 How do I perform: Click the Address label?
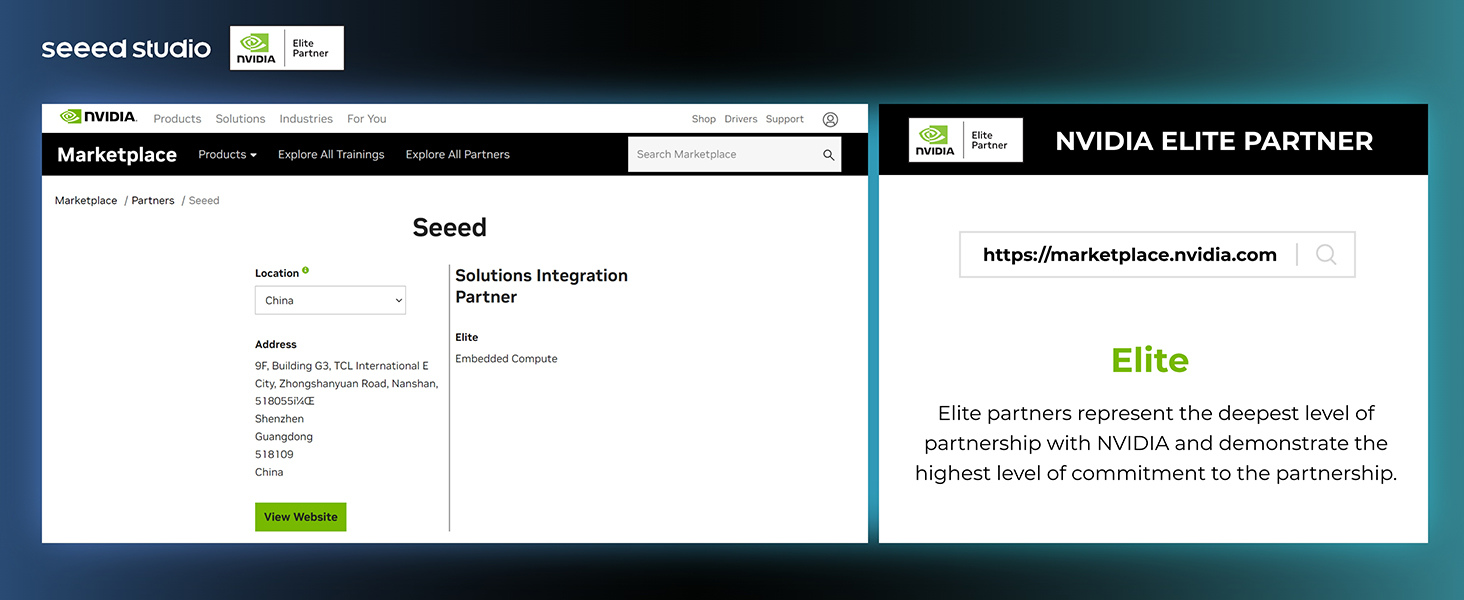(275, 344)
